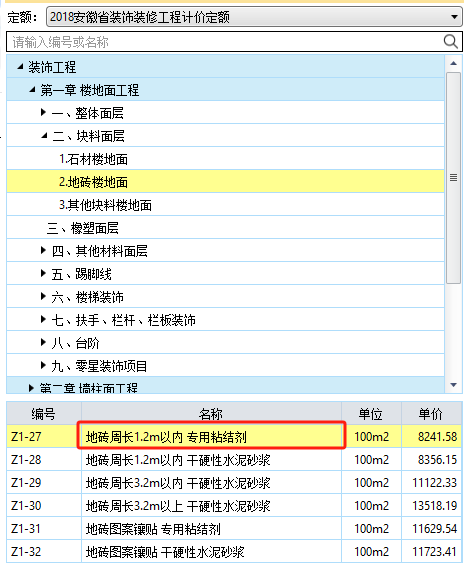The image size is (467, 563).
Task: Click the 100m2 unit in row Z1-27
Action: pyautogui.click(x=371, y=437)
